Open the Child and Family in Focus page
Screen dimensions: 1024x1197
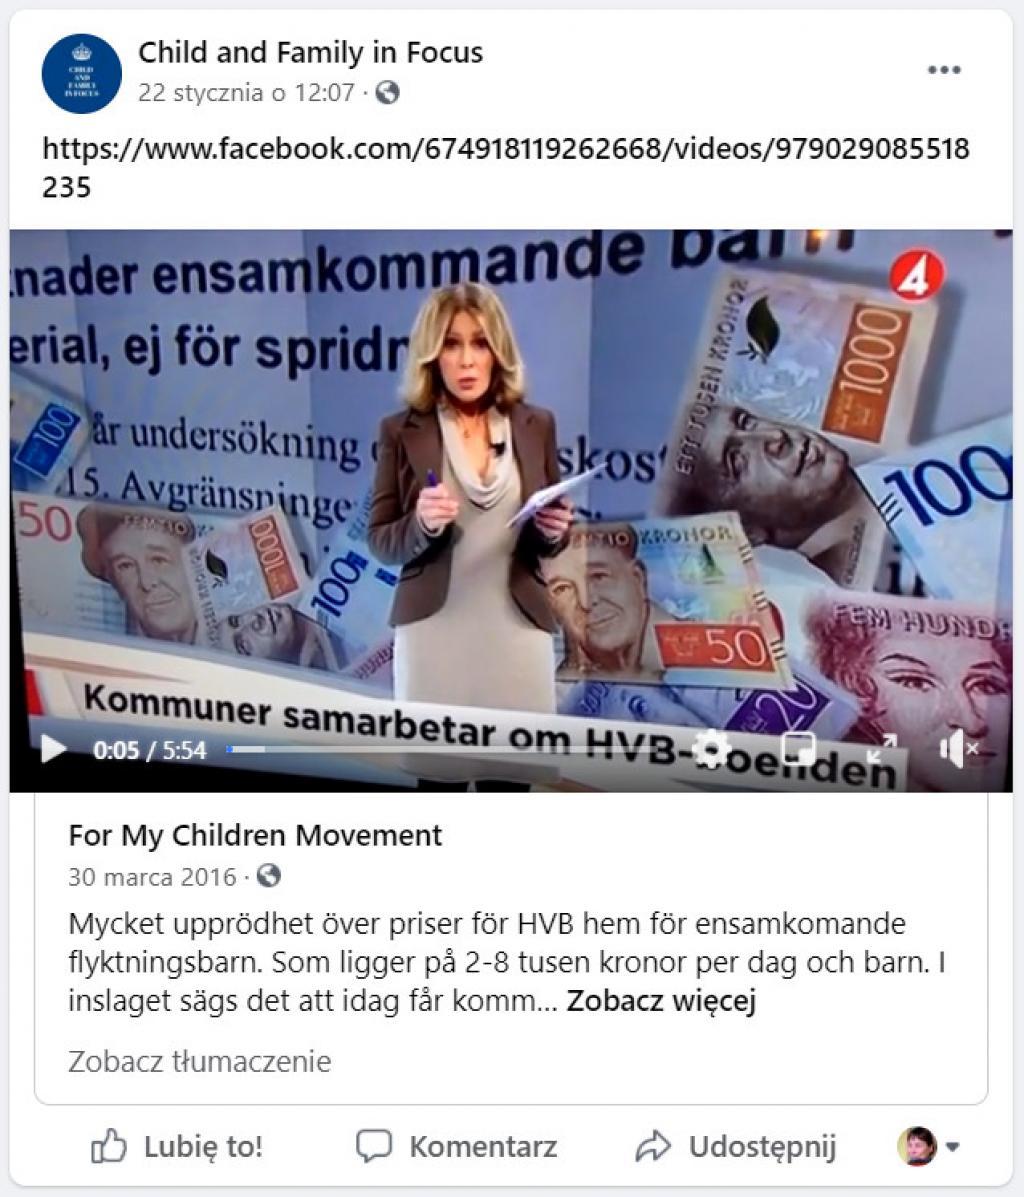click(310, 53)
